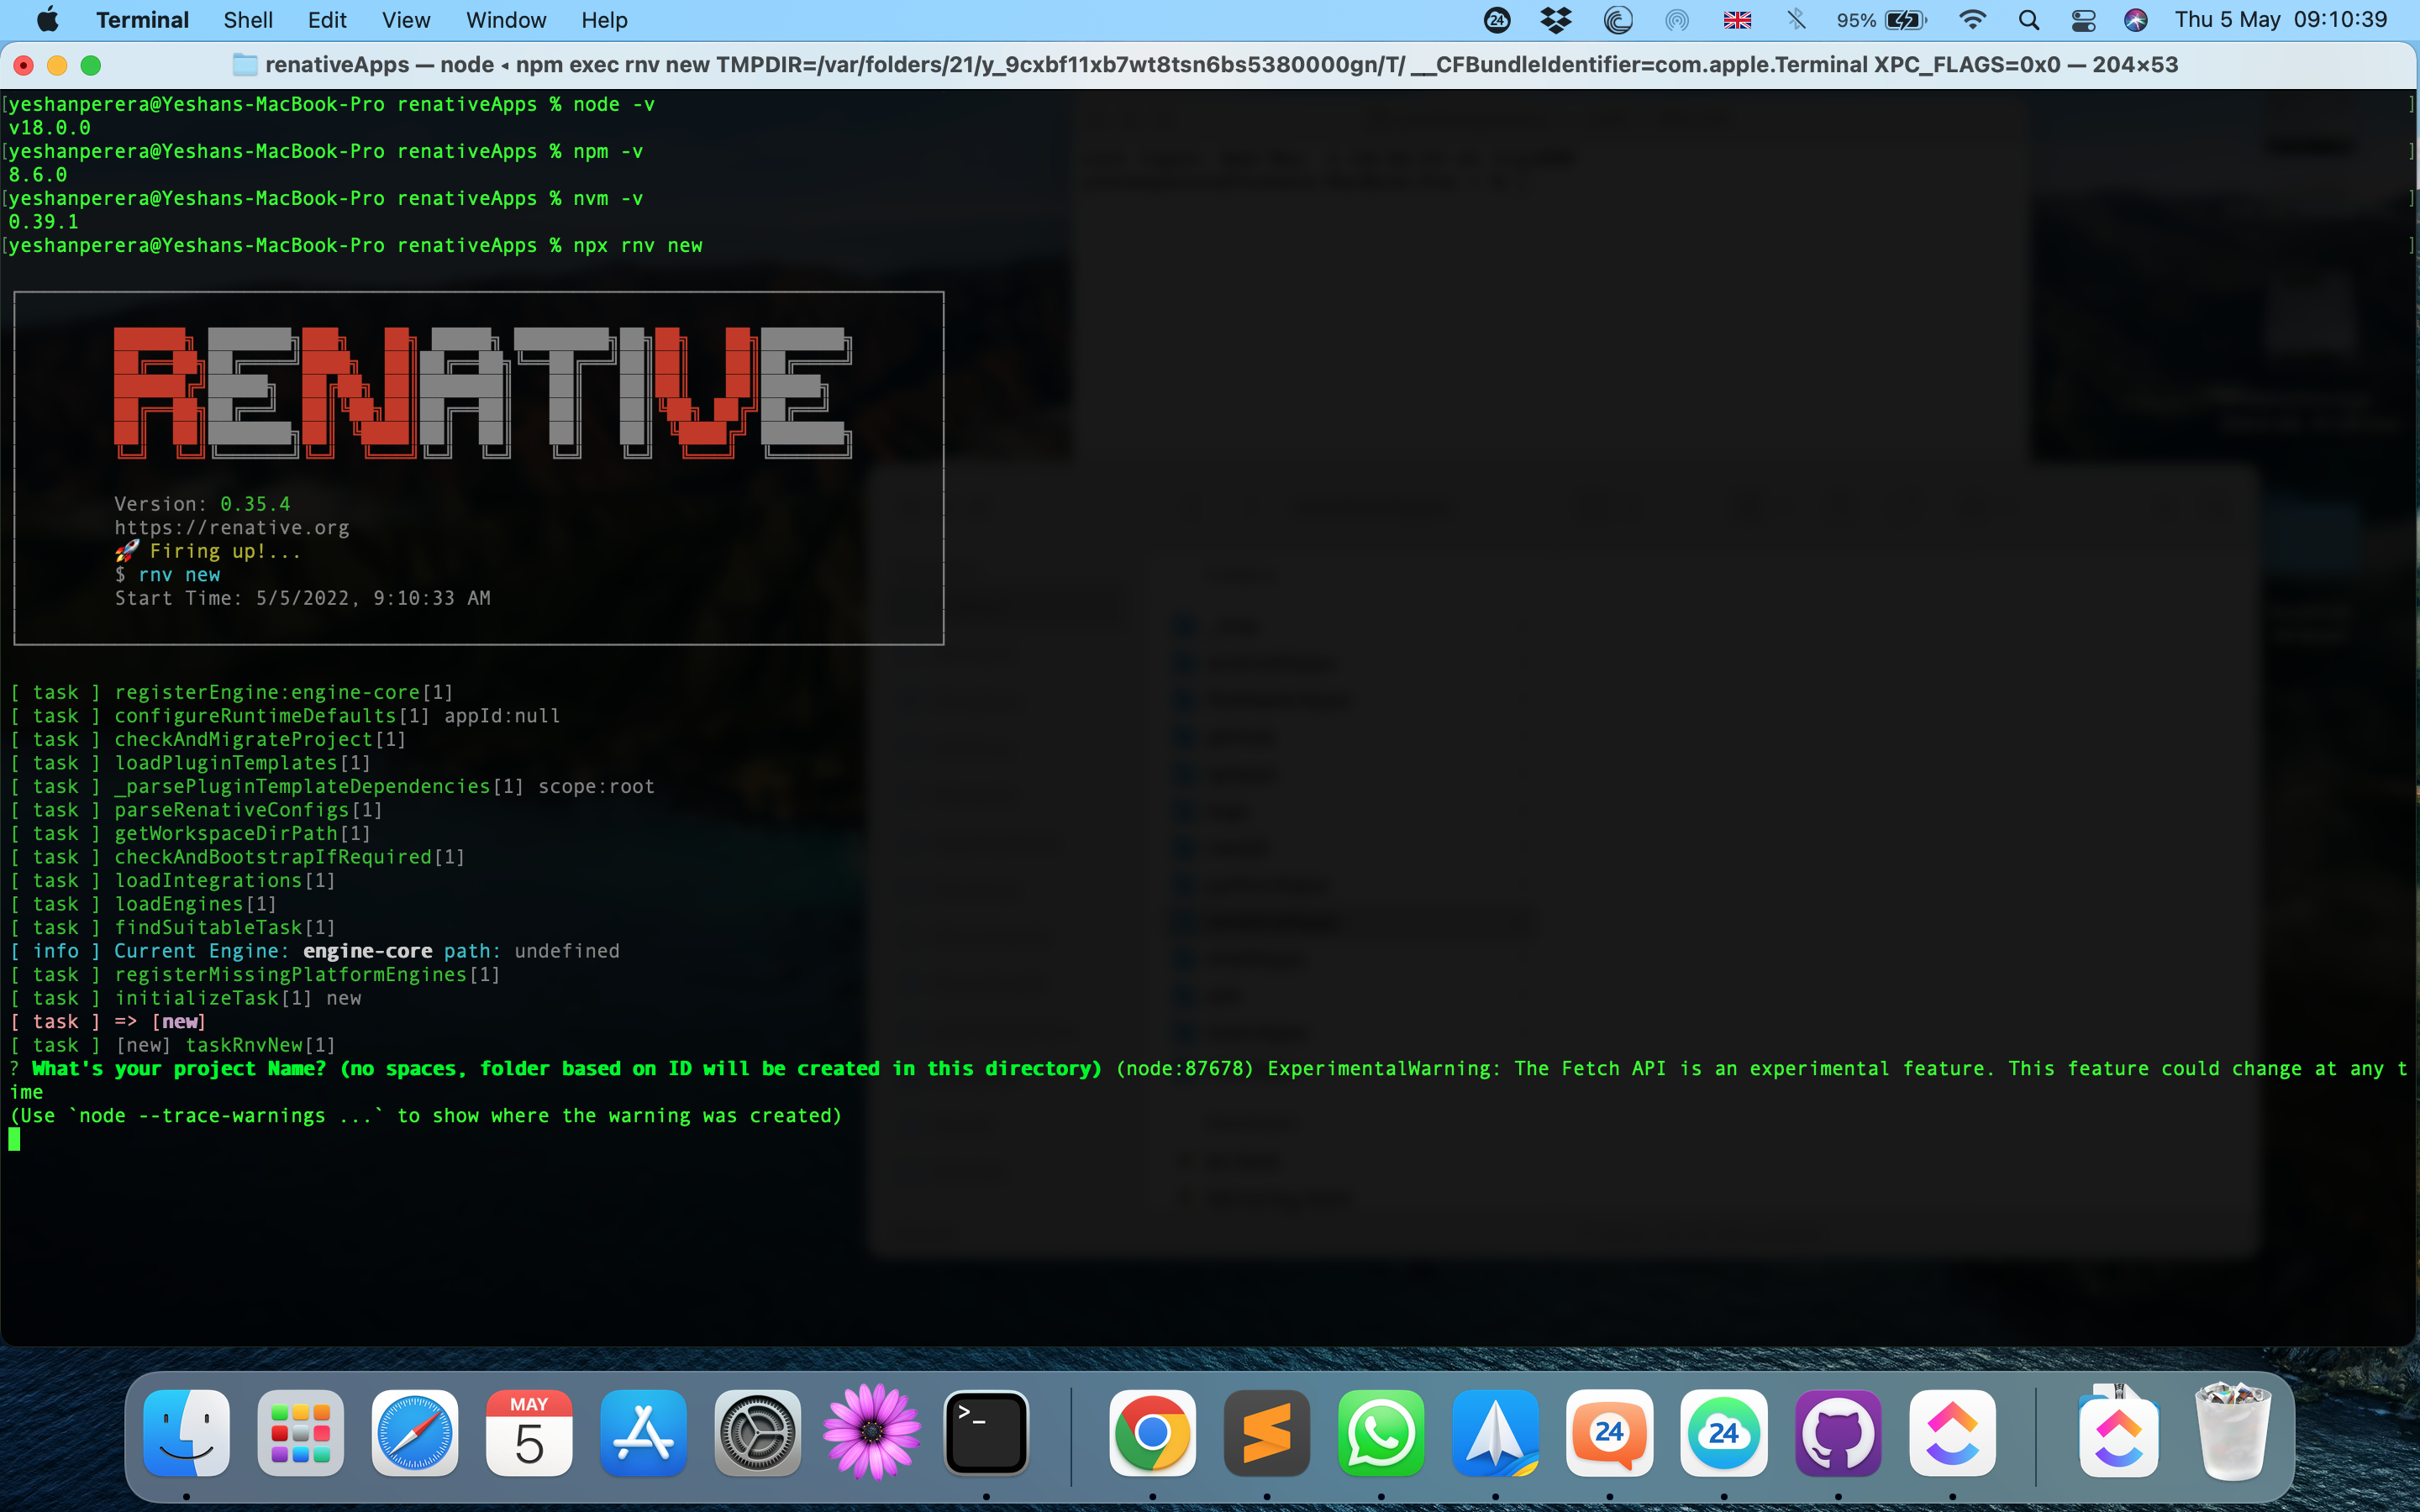The image size is (2420, 1512).
Task: Click the terminal input cursor to type project name
Action: 15,1139
